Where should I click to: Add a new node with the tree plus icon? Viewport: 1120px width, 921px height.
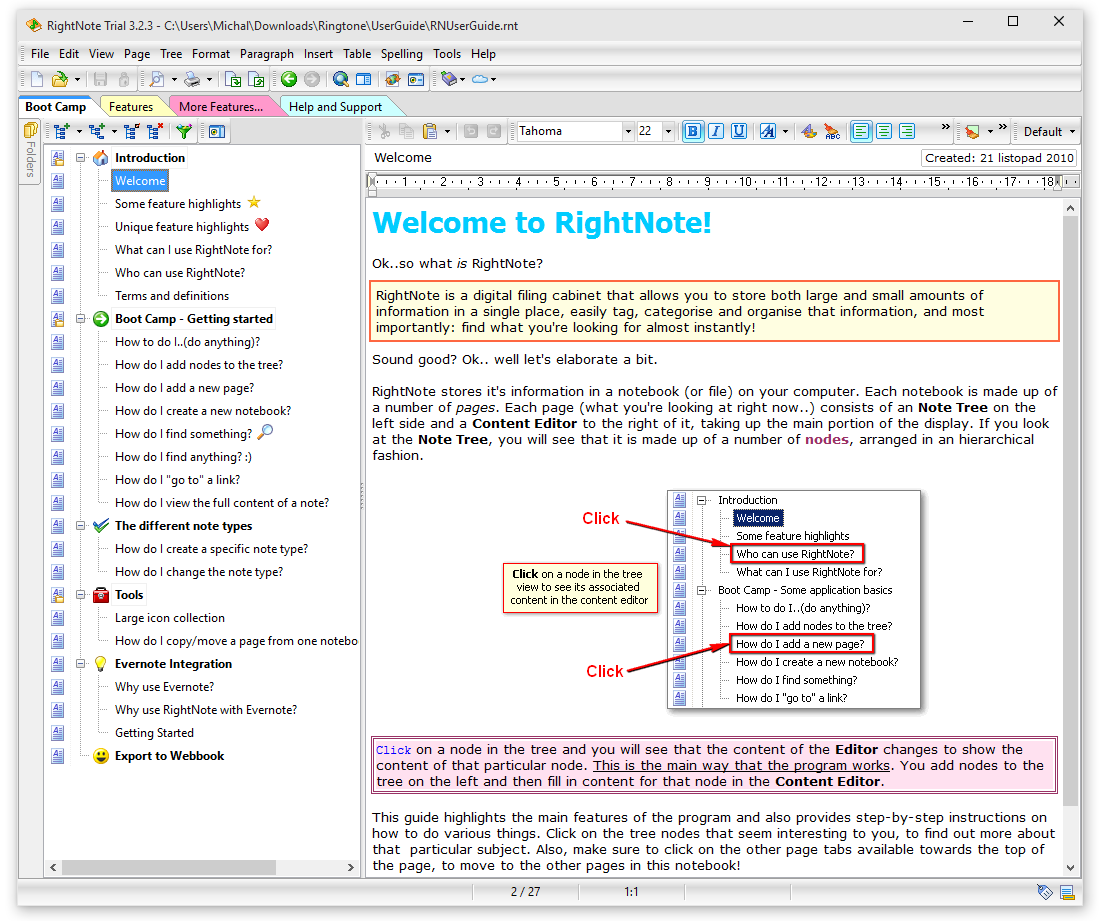61,131
